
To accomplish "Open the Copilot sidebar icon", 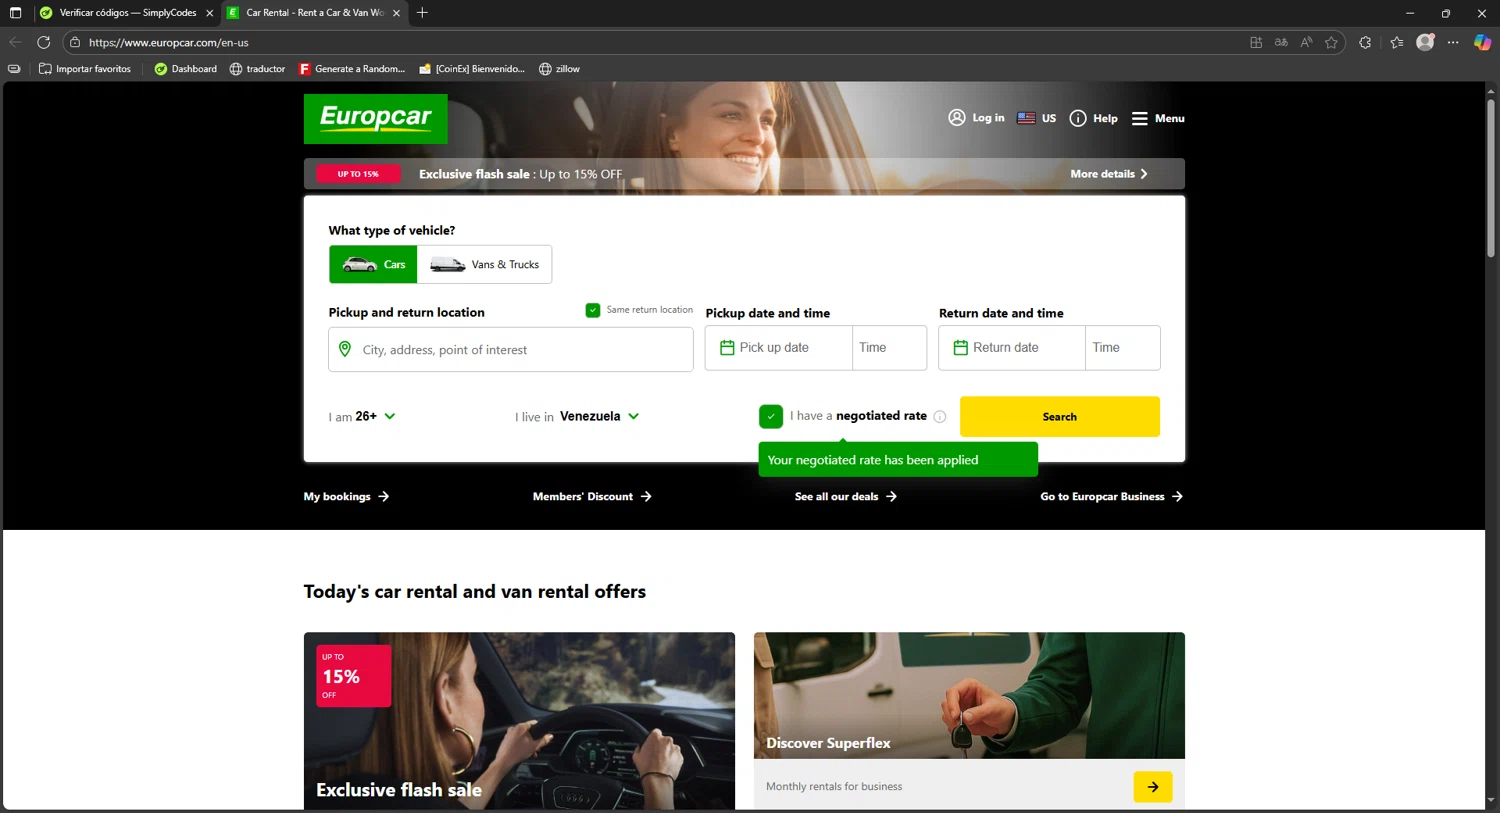I will pos(1483,42).
